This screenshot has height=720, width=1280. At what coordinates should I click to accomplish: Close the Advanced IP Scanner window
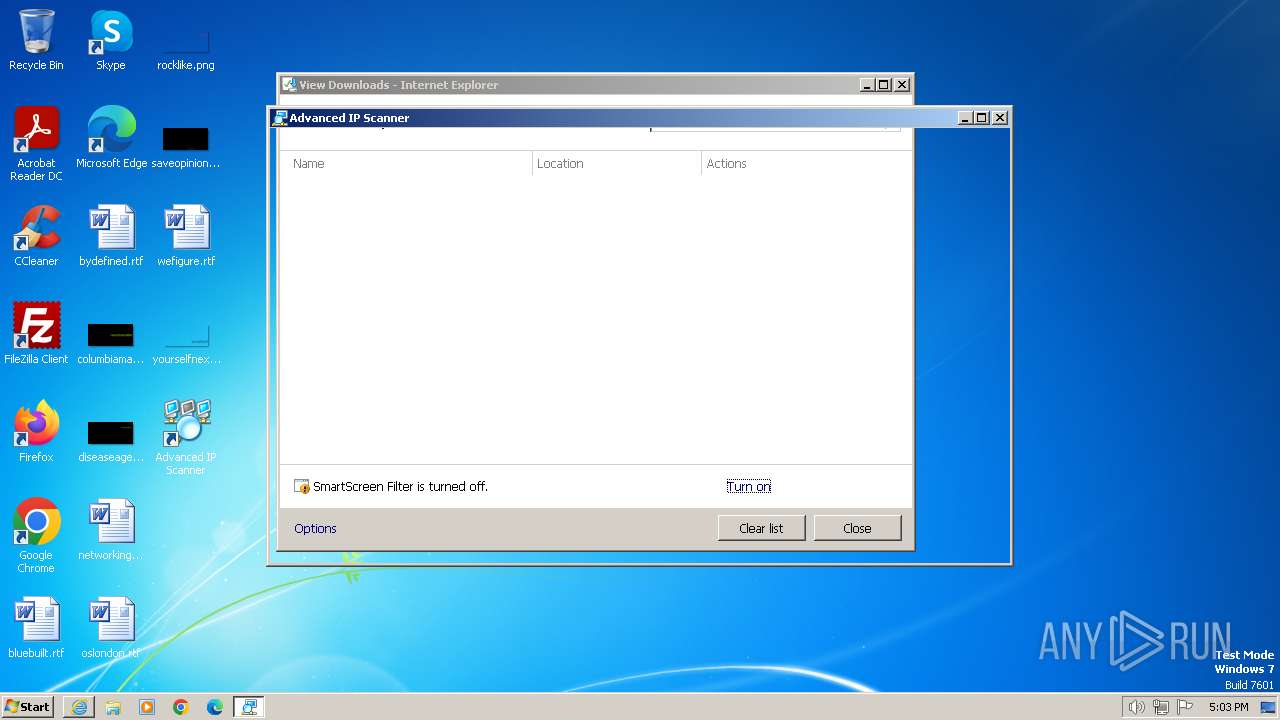999,117
